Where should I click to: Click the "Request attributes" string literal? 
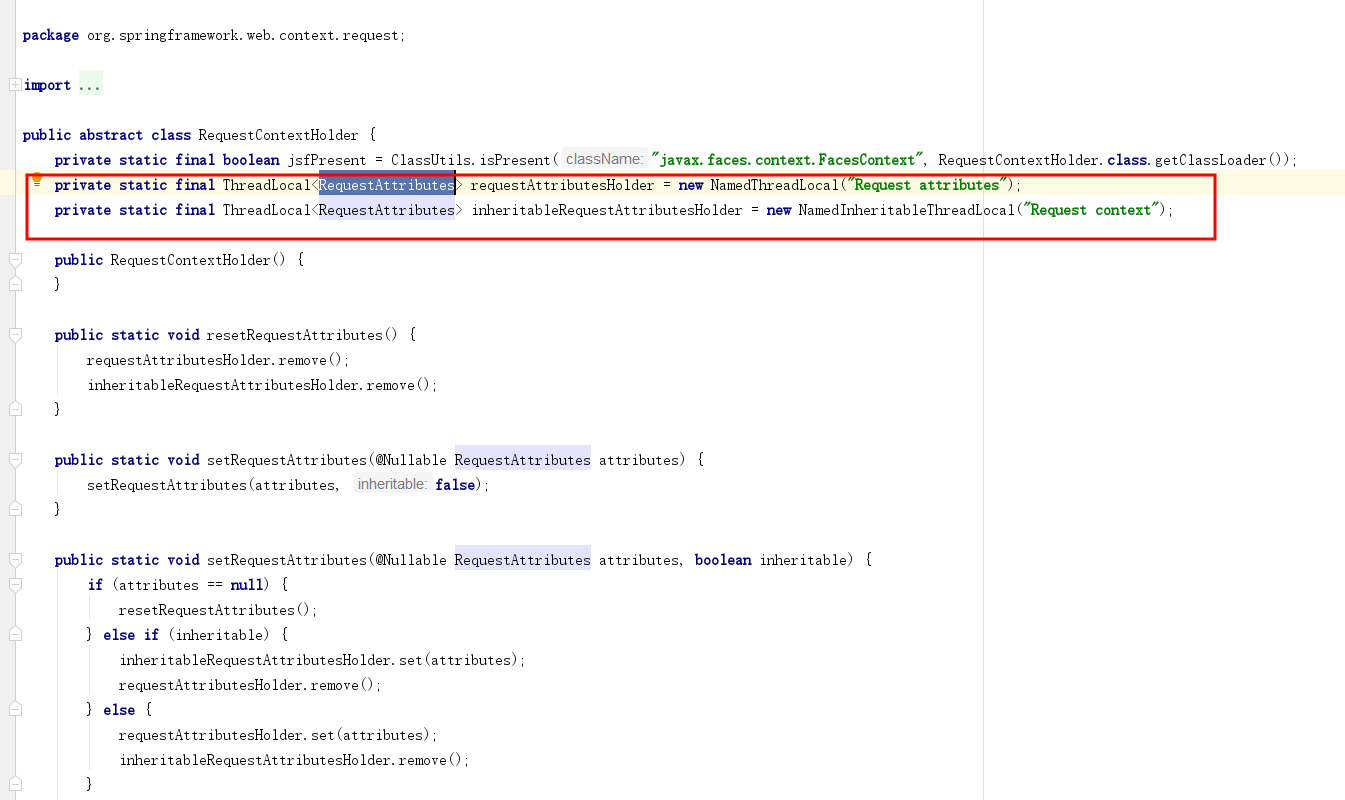[927, 185]
